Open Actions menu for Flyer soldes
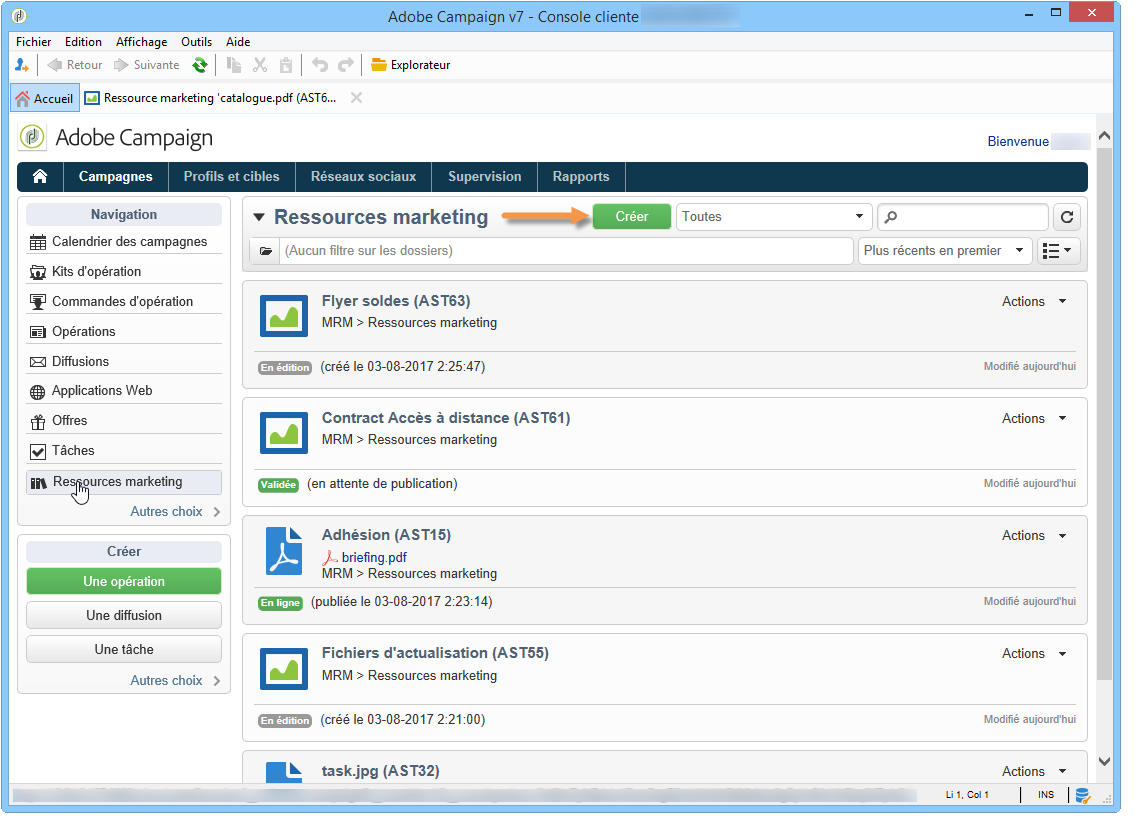 (x=1034, y=302)
